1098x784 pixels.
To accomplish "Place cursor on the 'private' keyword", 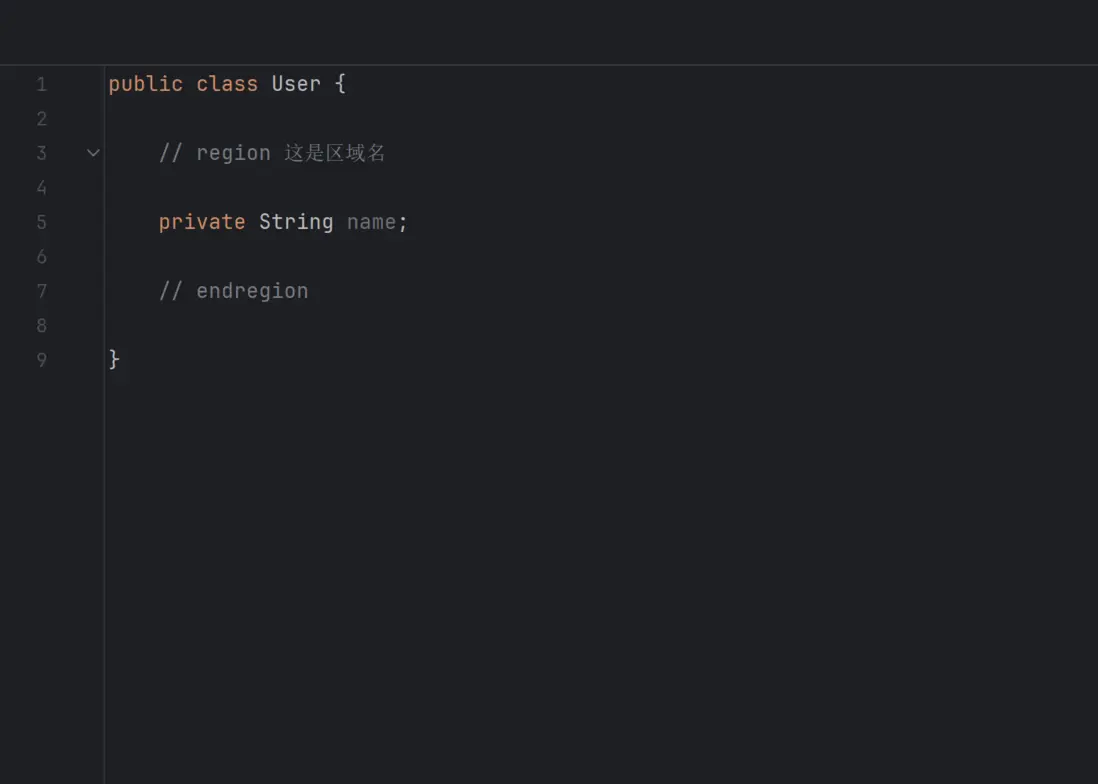I will [x=201, y=222].
